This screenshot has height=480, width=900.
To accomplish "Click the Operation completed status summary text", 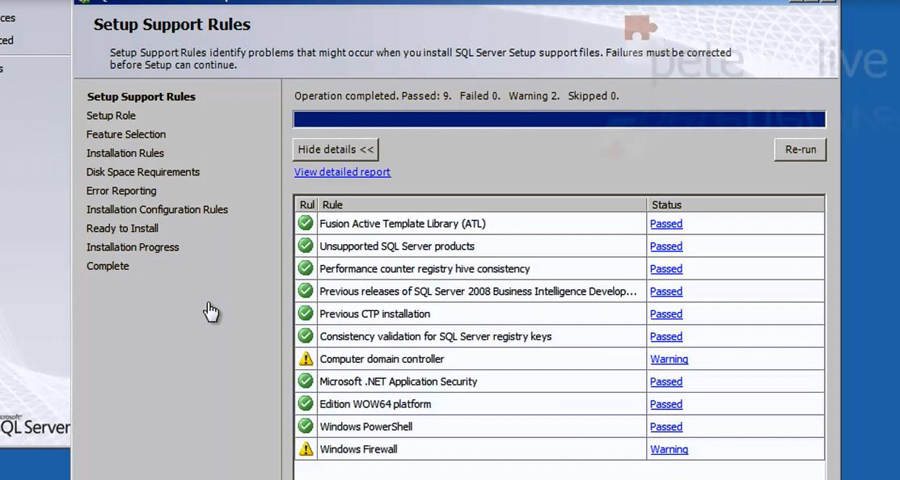I will point(456,96).
